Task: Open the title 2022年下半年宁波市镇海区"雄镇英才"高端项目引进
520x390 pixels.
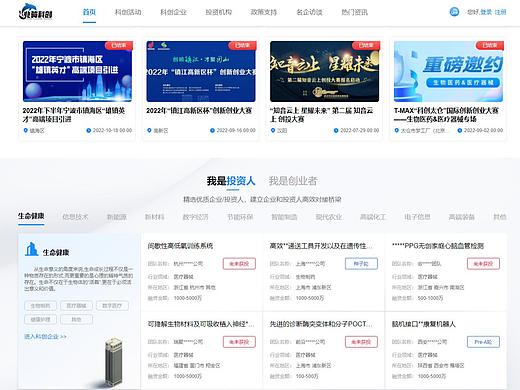Action: pyautogui.click(x=74, y=115)
